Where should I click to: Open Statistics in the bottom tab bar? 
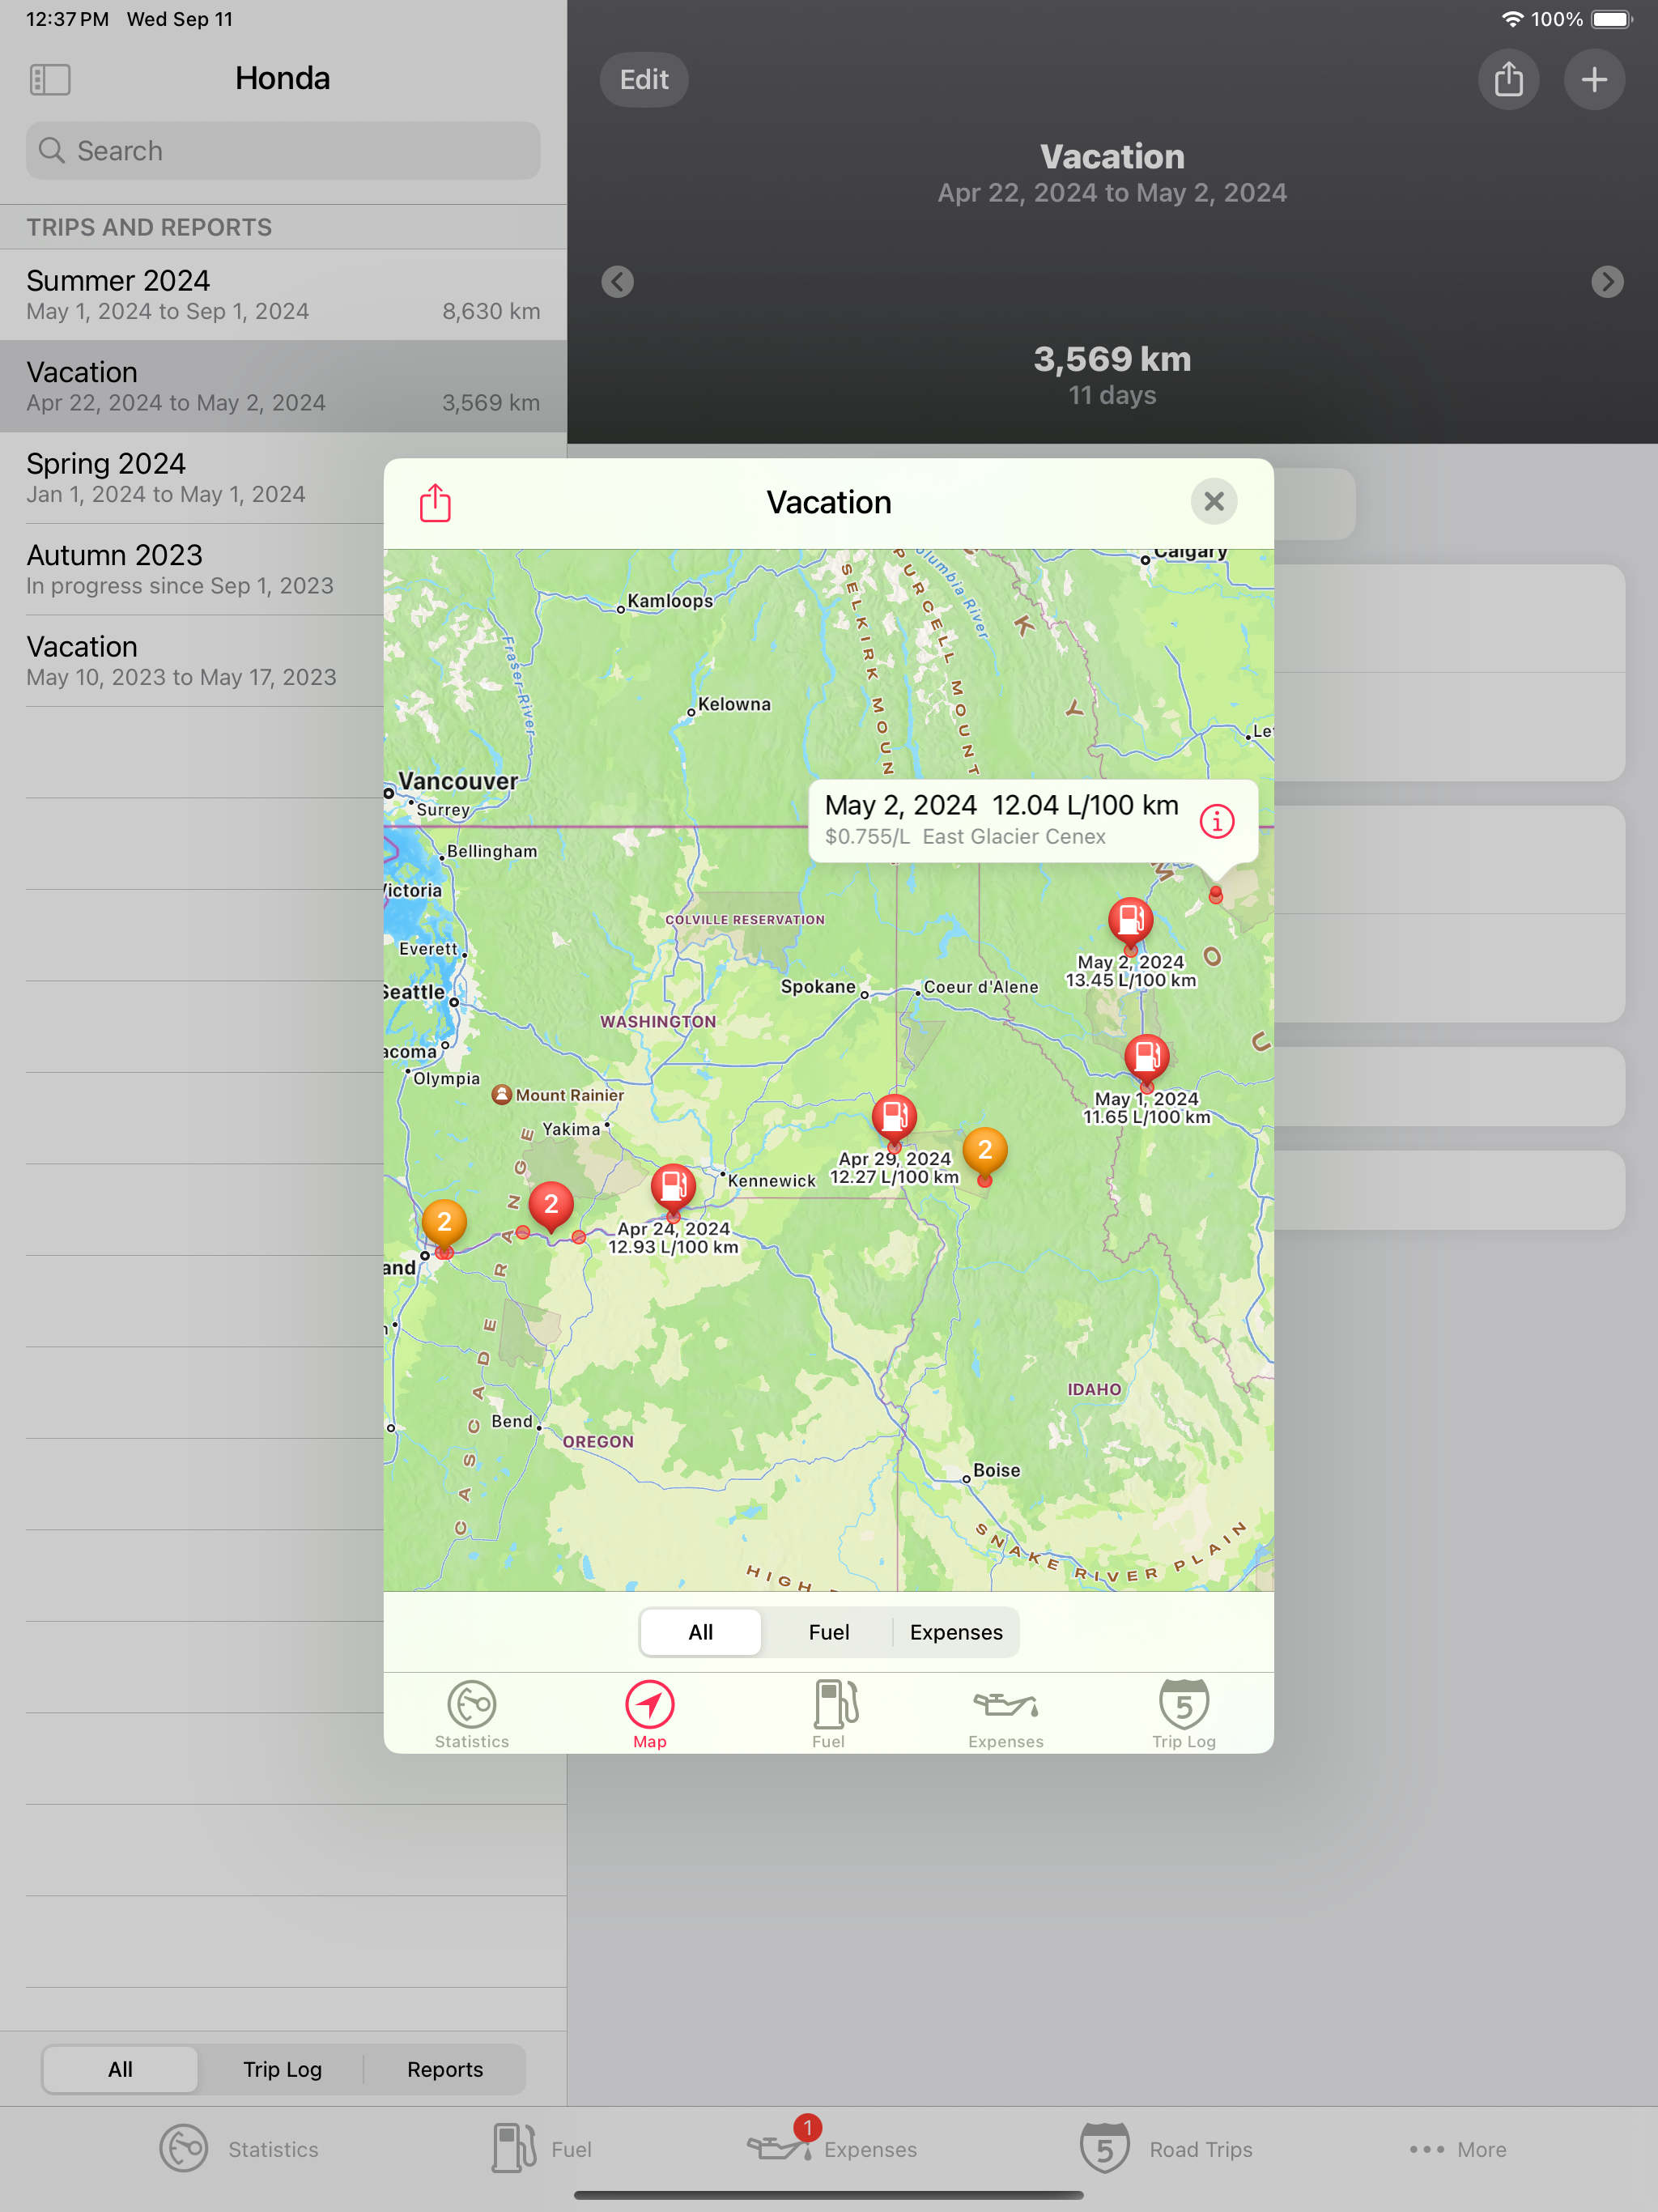pyautogui.click(x=239, y=2149)
